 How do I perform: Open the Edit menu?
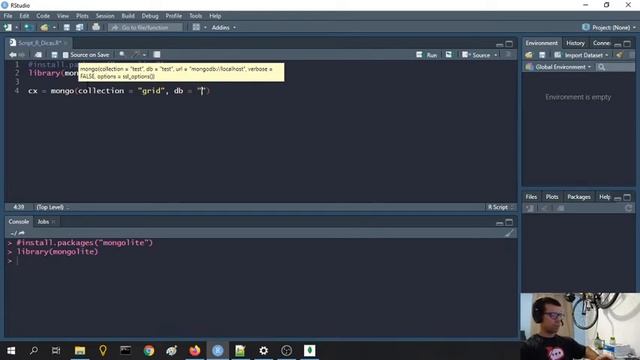tap(24, 16)
